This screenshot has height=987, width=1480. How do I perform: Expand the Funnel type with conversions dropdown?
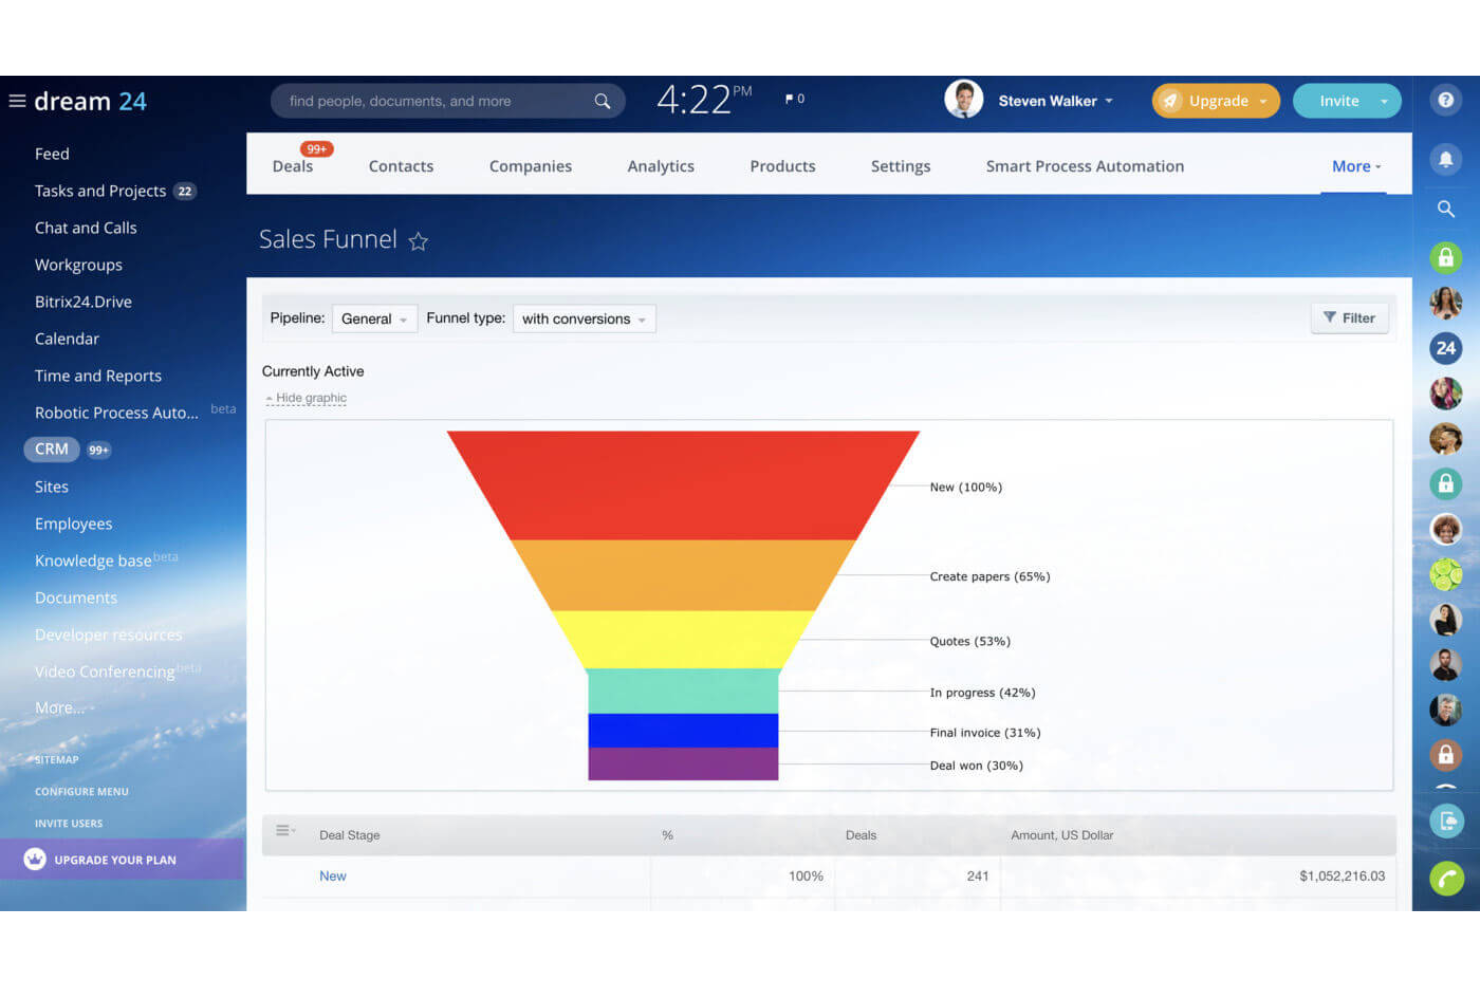583,318
